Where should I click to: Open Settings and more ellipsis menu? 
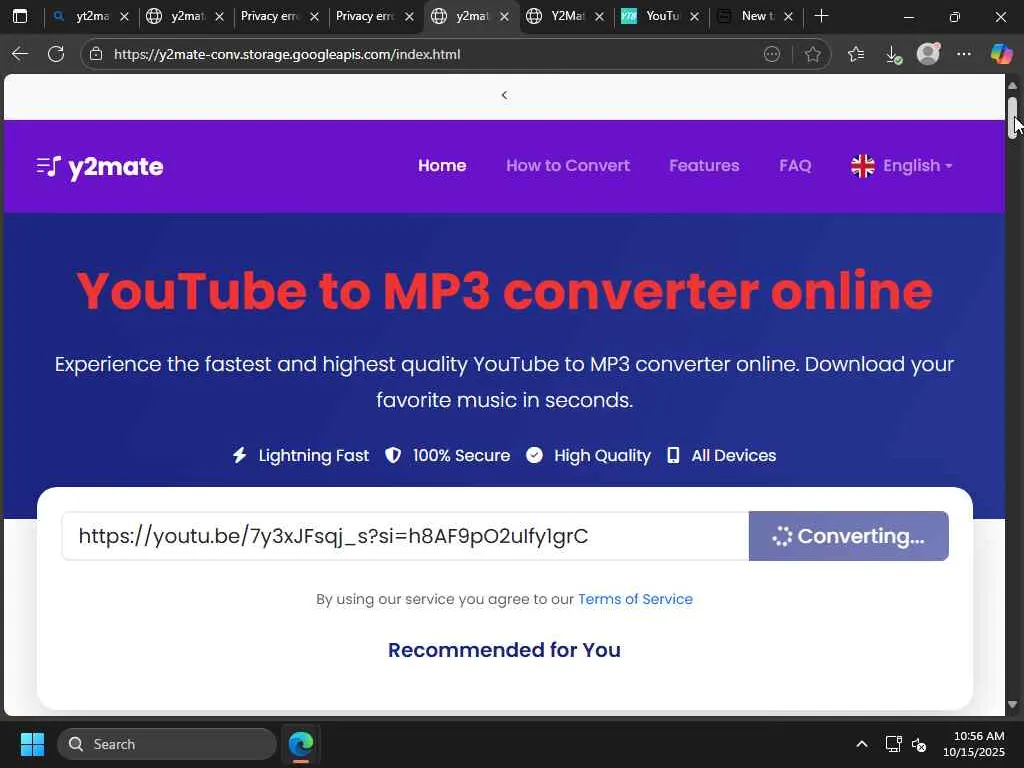tap(964, 54)
